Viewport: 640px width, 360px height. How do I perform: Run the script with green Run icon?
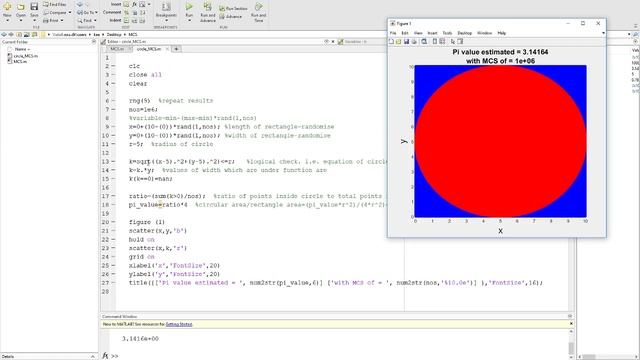(x=189, y=7)
